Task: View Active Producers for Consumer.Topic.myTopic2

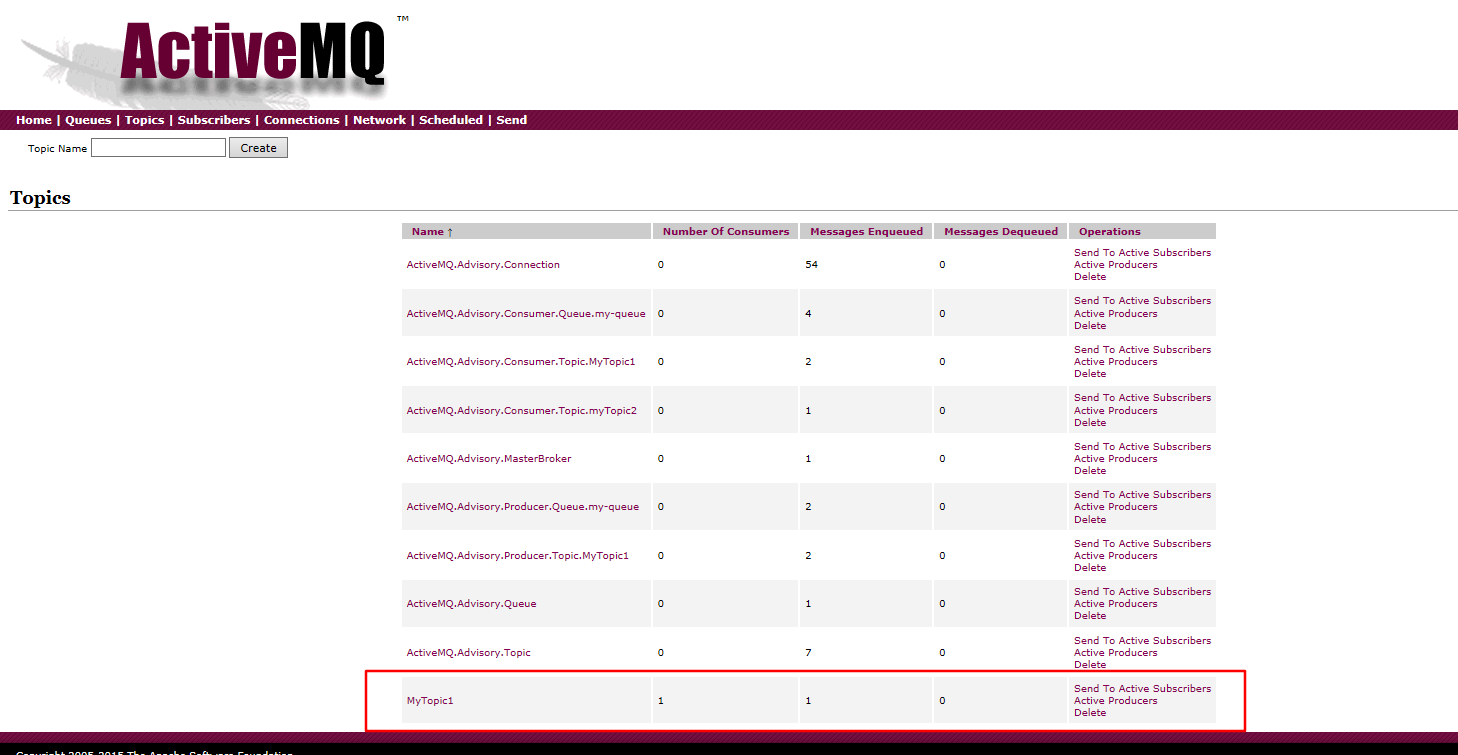Action: tap(1115, 411)
